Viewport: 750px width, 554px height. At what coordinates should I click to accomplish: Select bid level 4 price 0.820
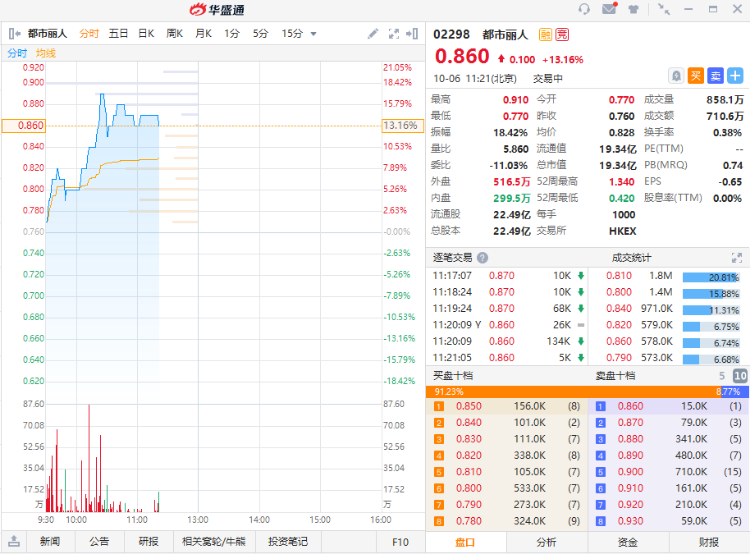(x=469, y=455)
